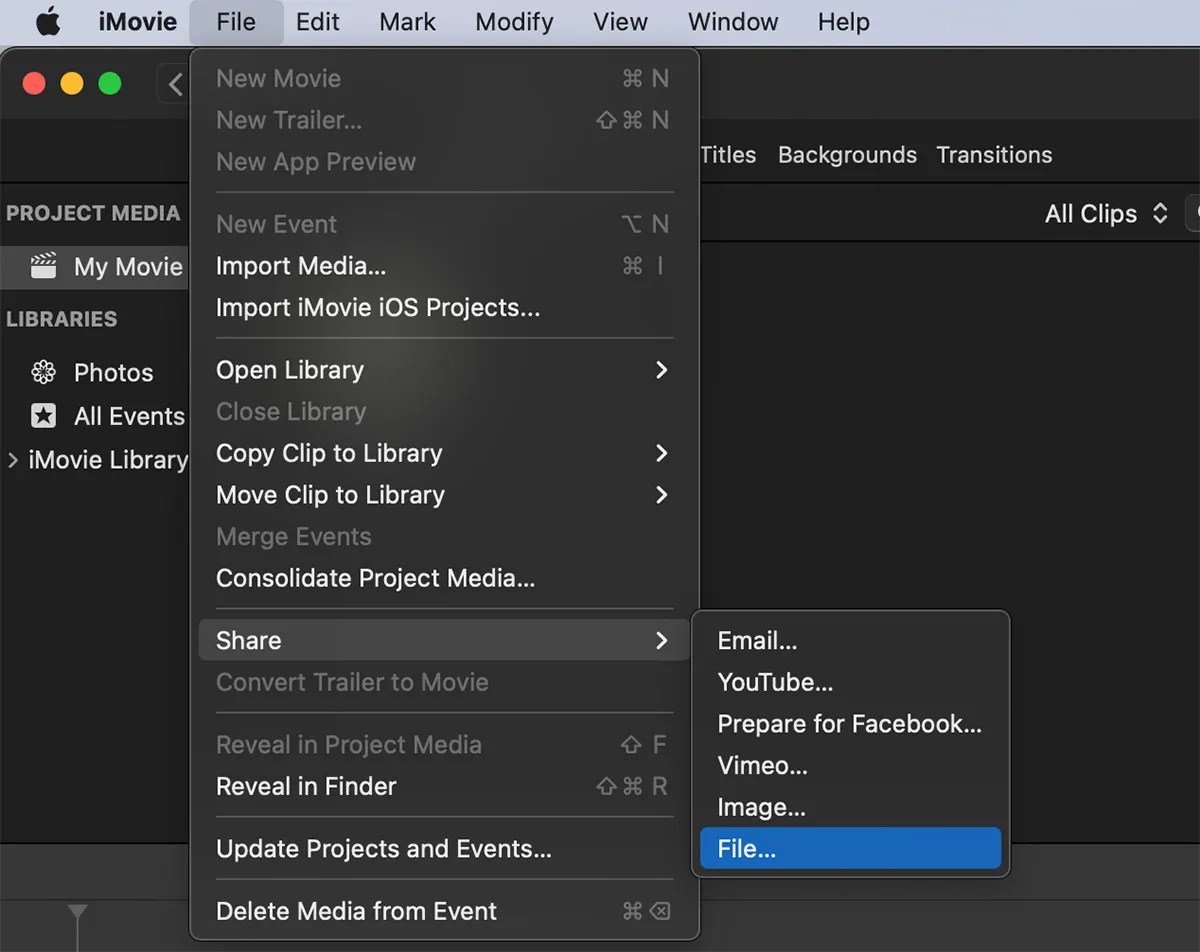Click the New Movie menu item
Viewport: 1200px width, 952px height.
tap(278, 78)
